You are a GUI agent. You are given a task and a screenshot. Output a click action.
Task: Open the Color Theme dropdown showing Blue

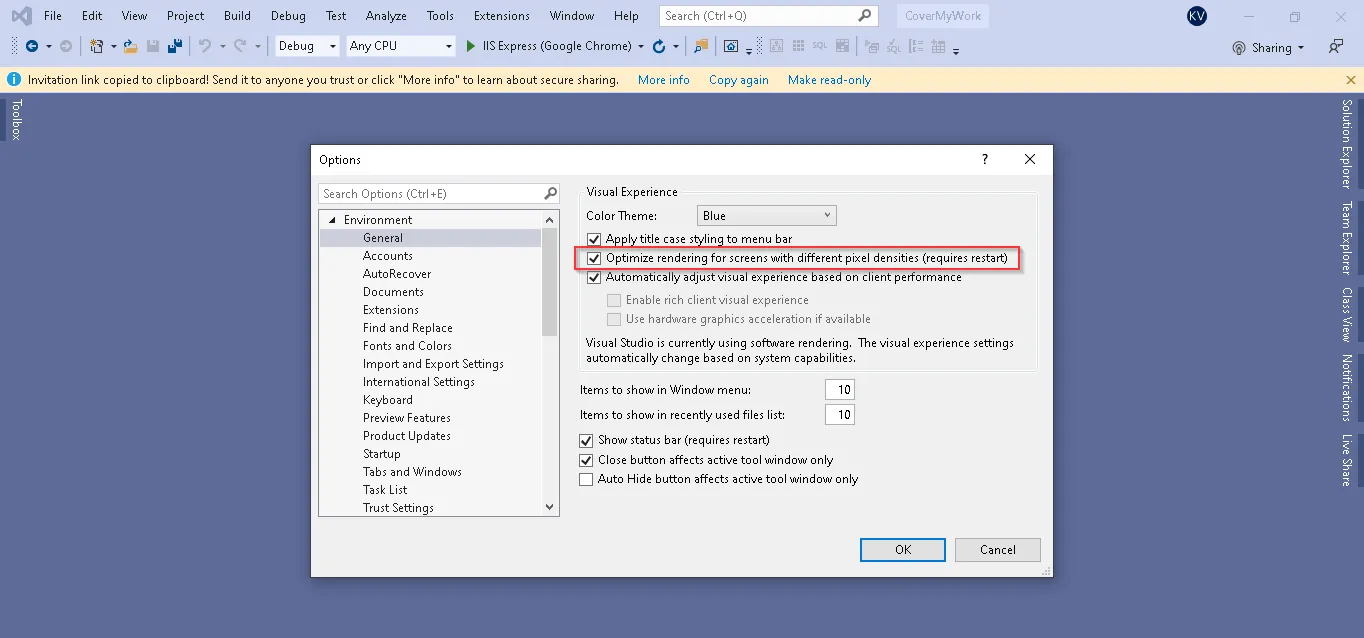(766, 216)
